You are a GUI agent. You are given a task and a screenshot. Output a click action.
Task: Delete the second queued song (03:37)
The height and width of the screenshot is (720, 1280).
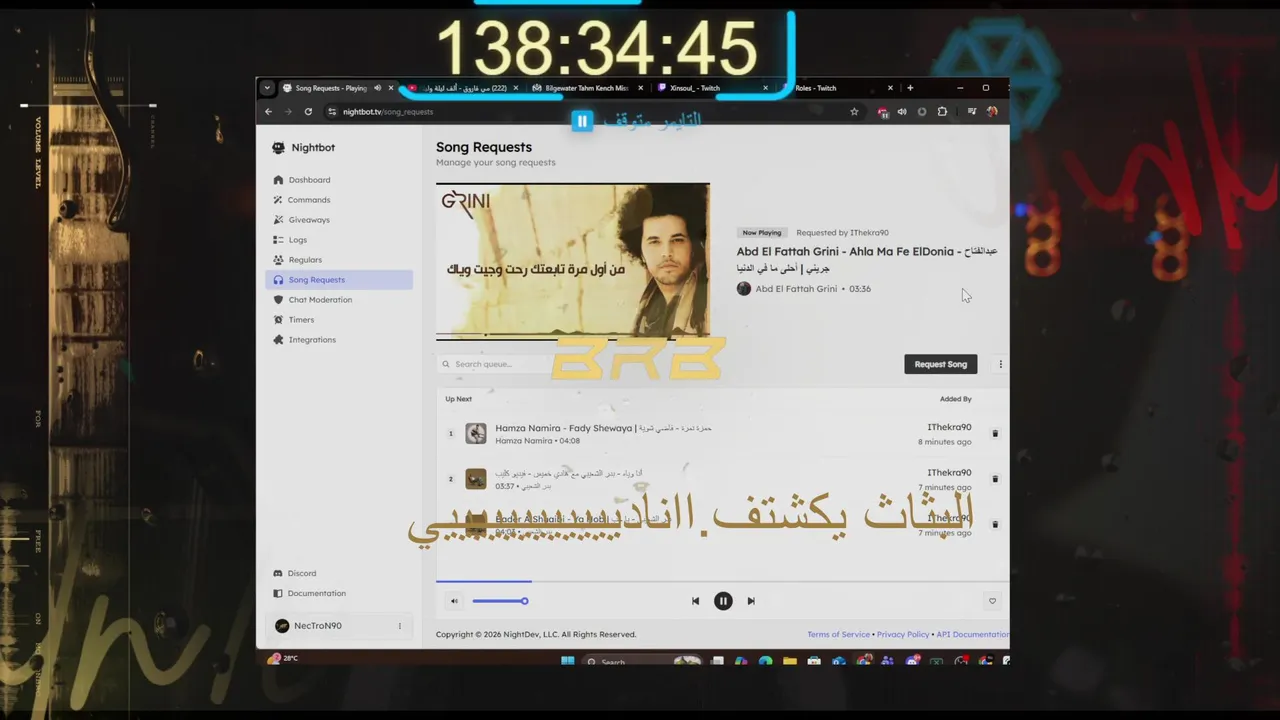pyautogui.click(x=994, y=479)
